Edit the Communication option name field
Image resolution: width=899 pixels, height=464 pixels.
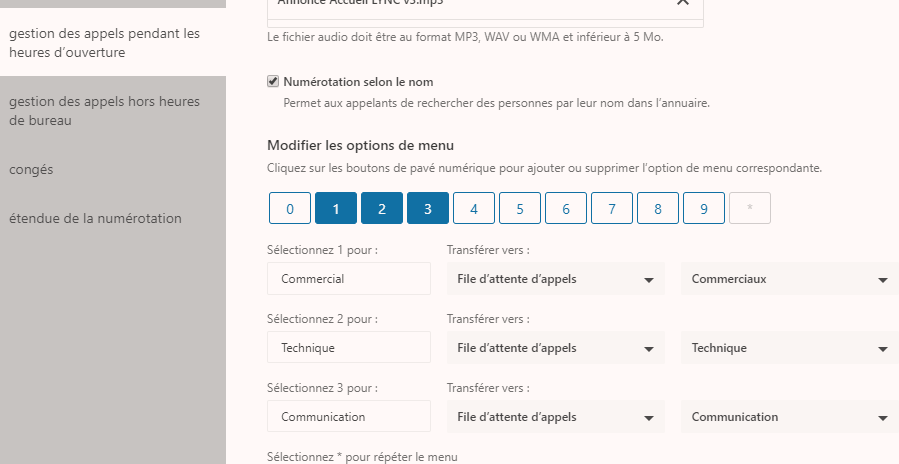point(349,416)
